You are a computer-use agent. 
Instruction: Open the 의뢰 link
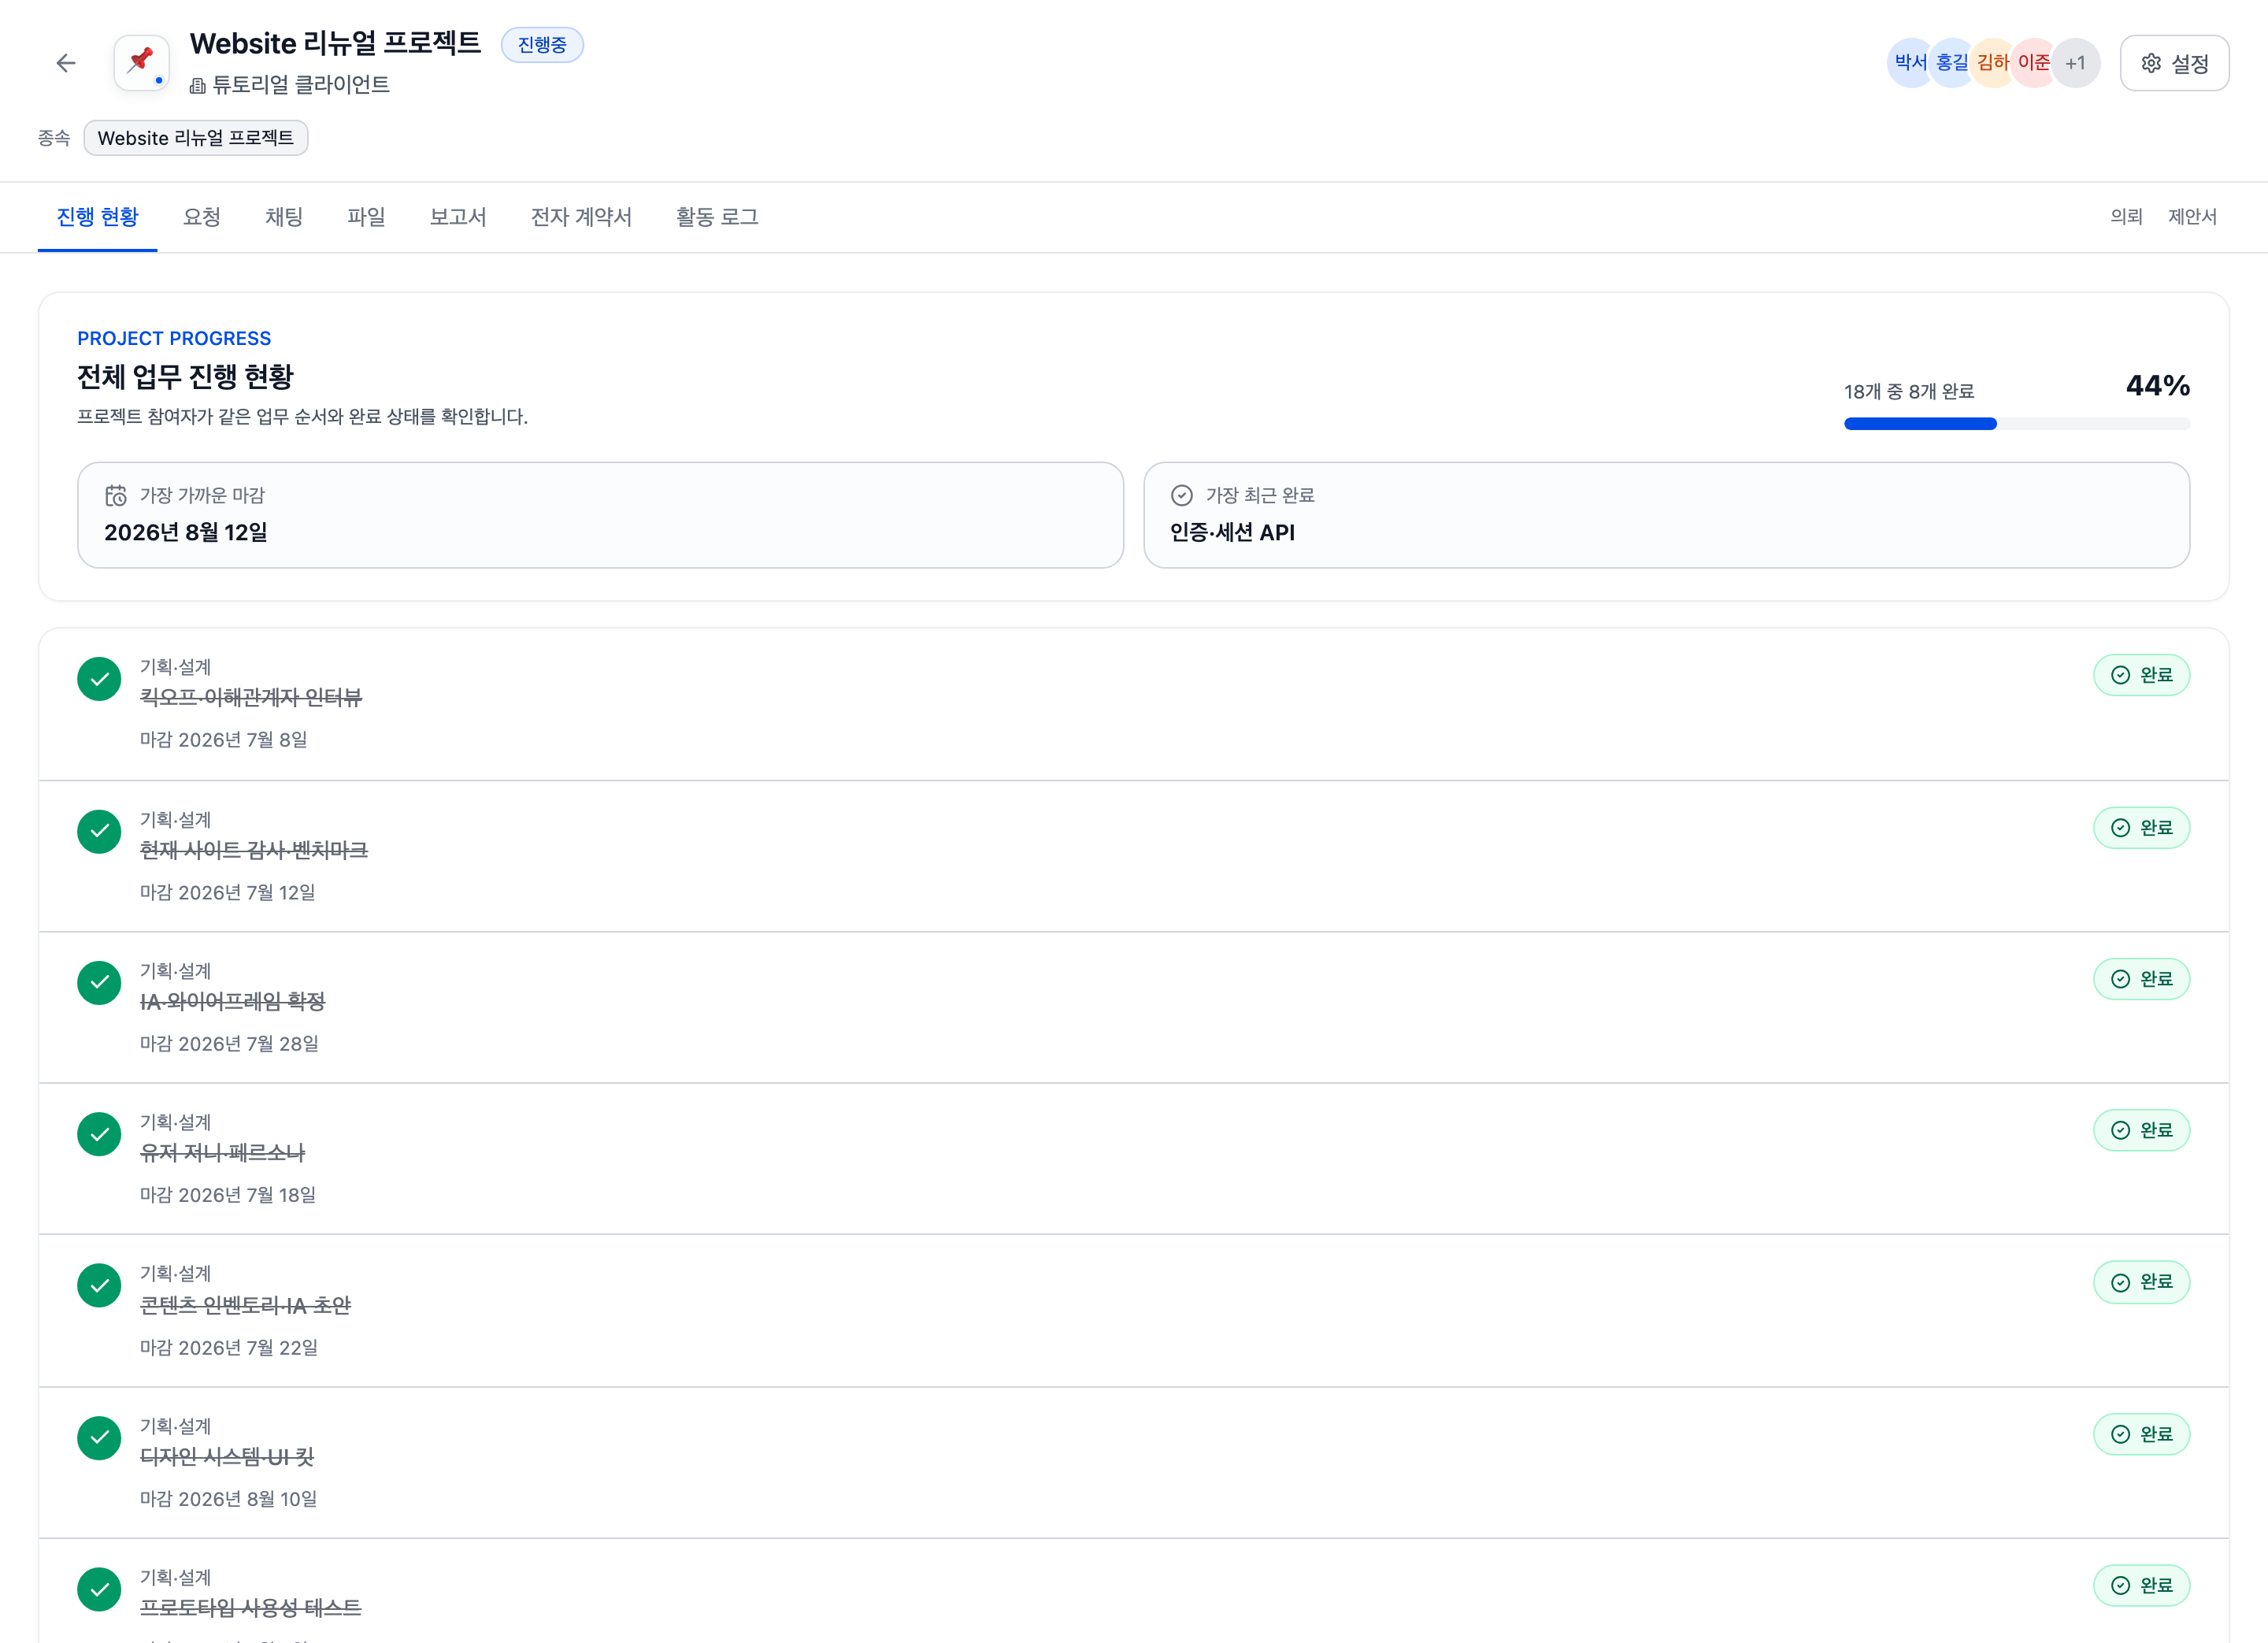[x=2126, y=217]
